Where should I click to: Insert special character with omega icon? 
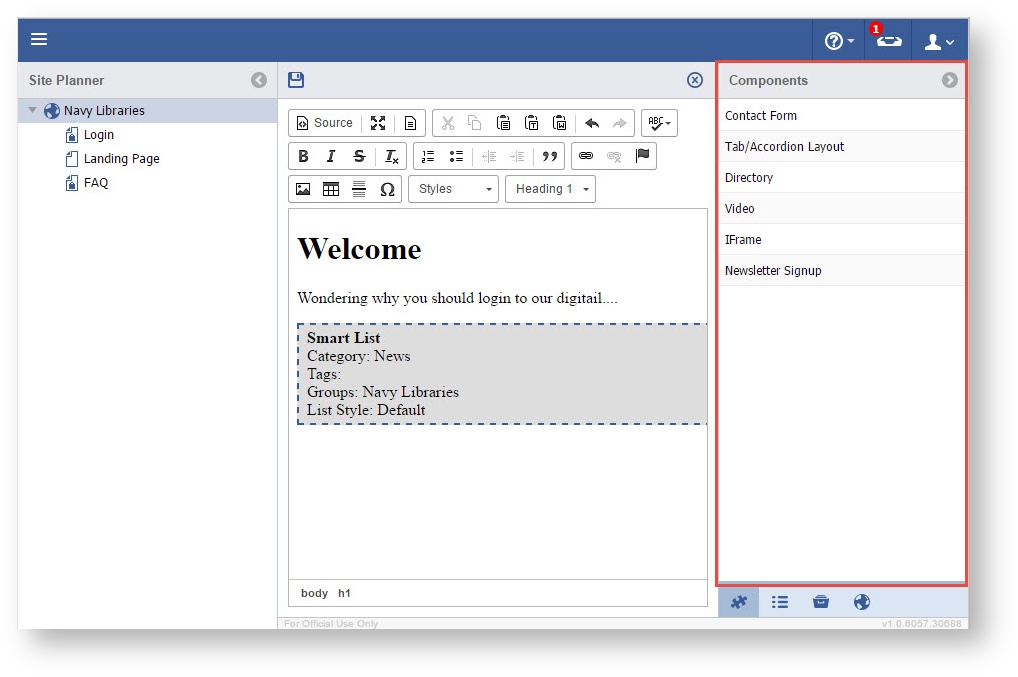(387, 189)
